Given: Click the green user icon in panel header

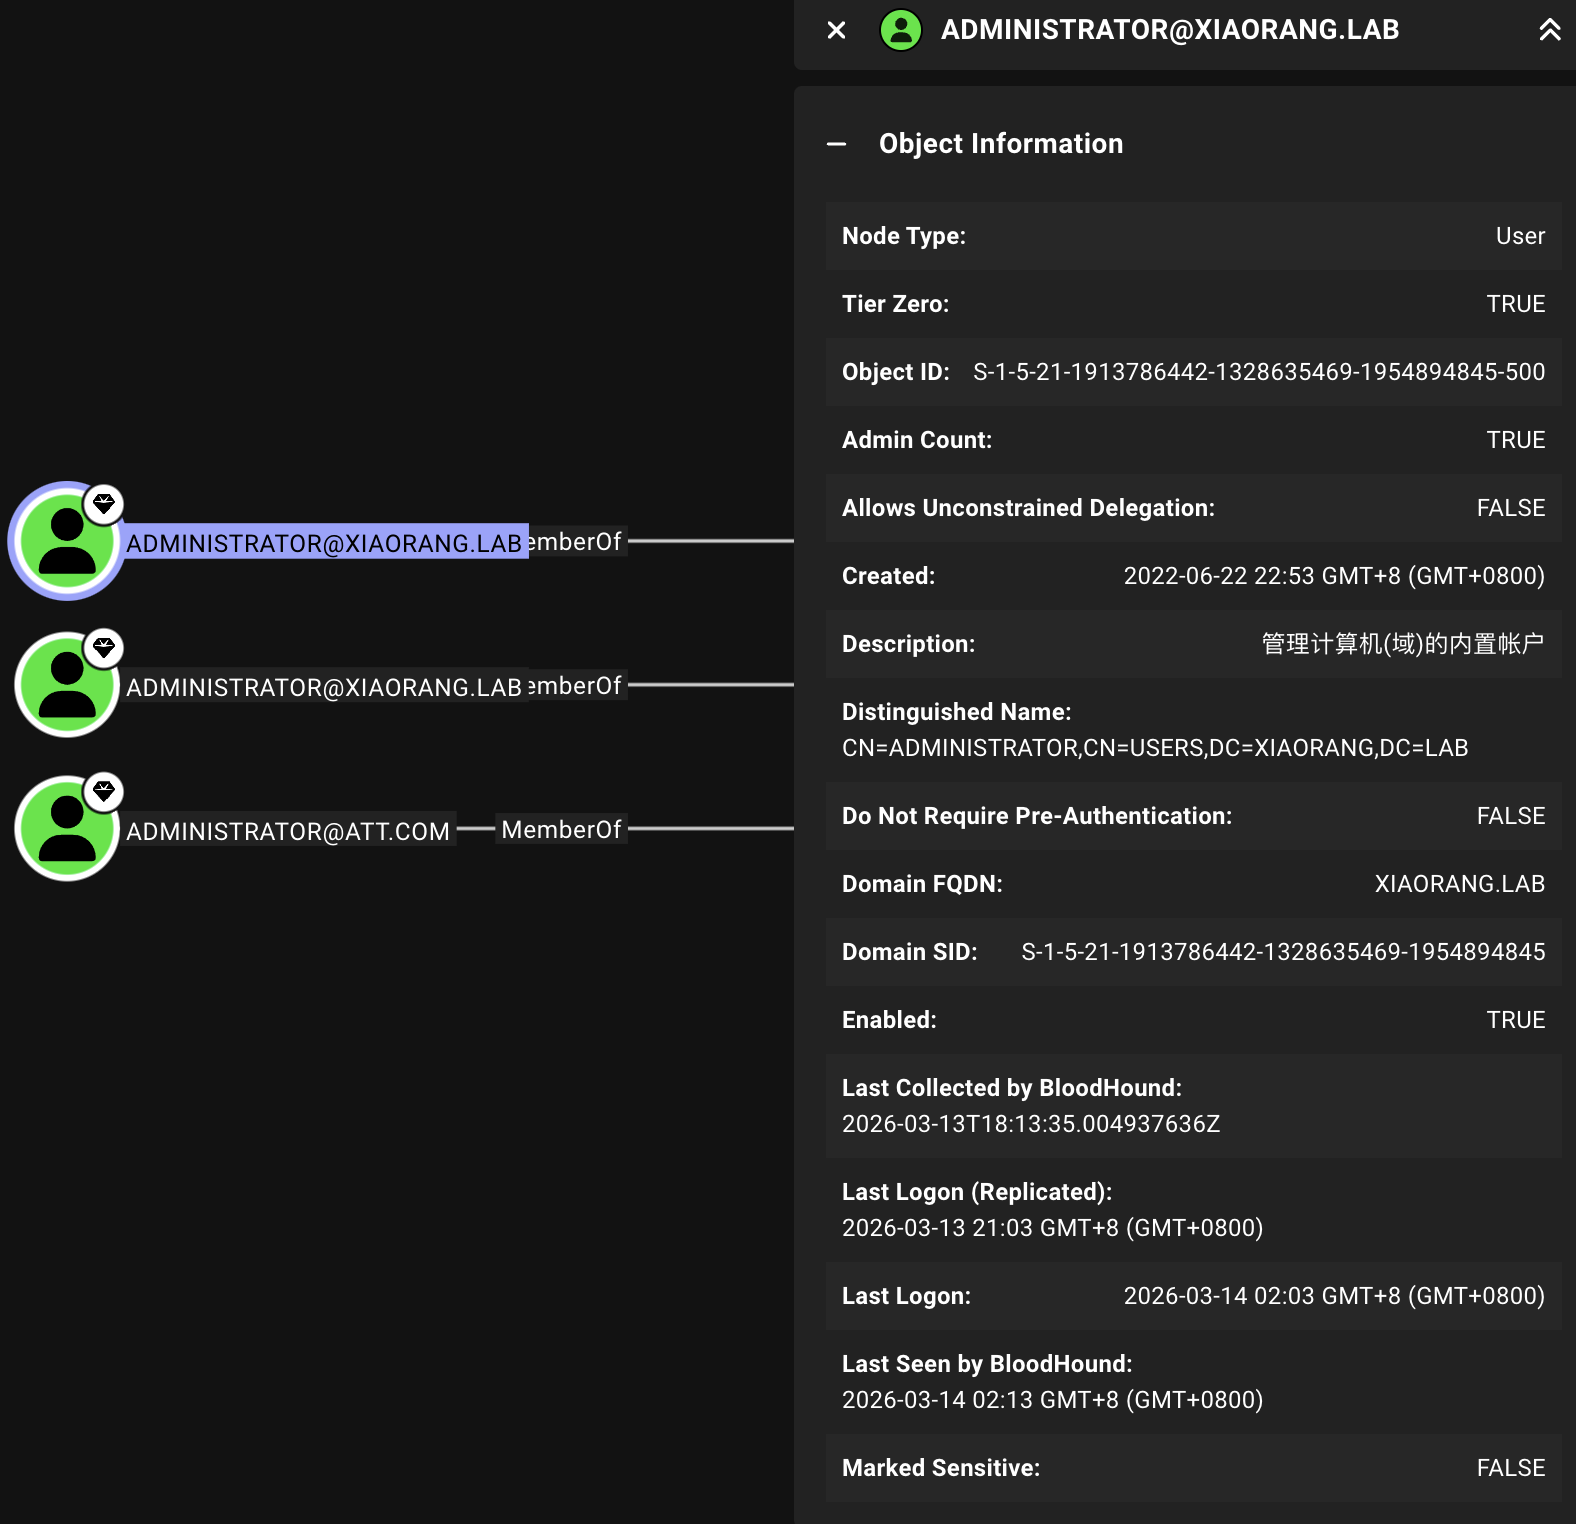Looking at the screenshot, I should [900, 30].
